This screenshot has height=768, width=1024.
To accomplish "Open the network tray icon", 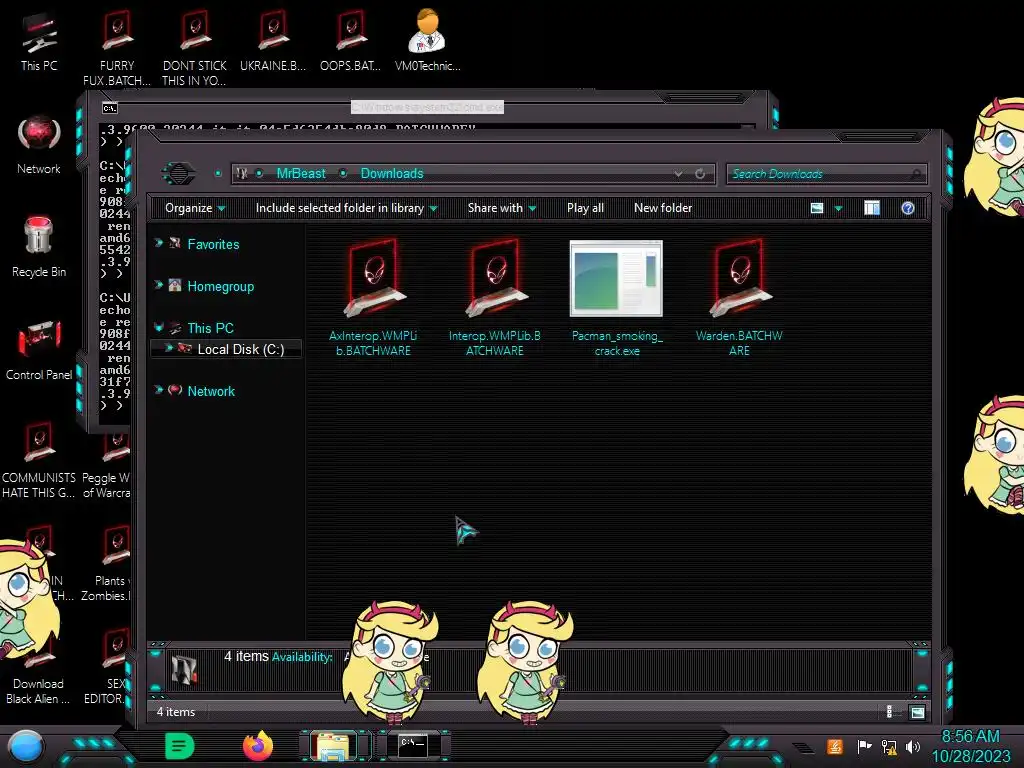I will pyautogui.click(x=889, y=746).
